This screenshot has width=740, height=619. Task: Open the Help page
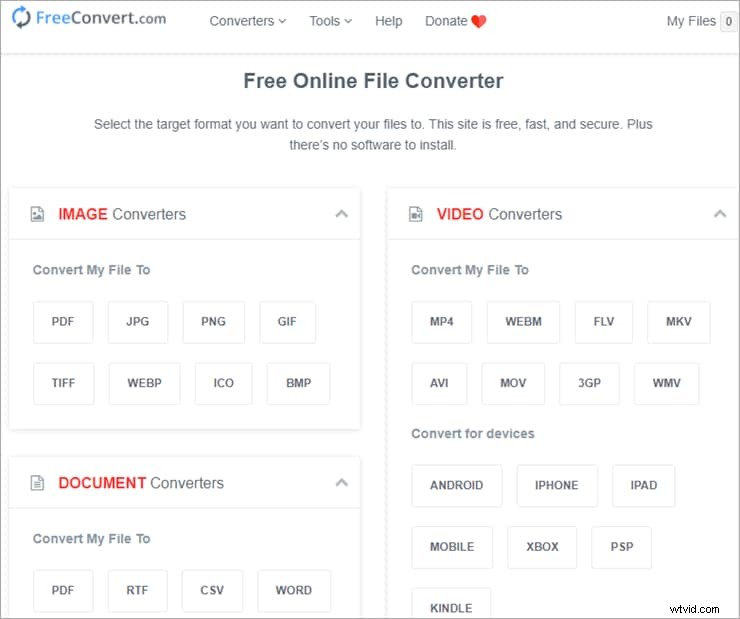point(389,21)
